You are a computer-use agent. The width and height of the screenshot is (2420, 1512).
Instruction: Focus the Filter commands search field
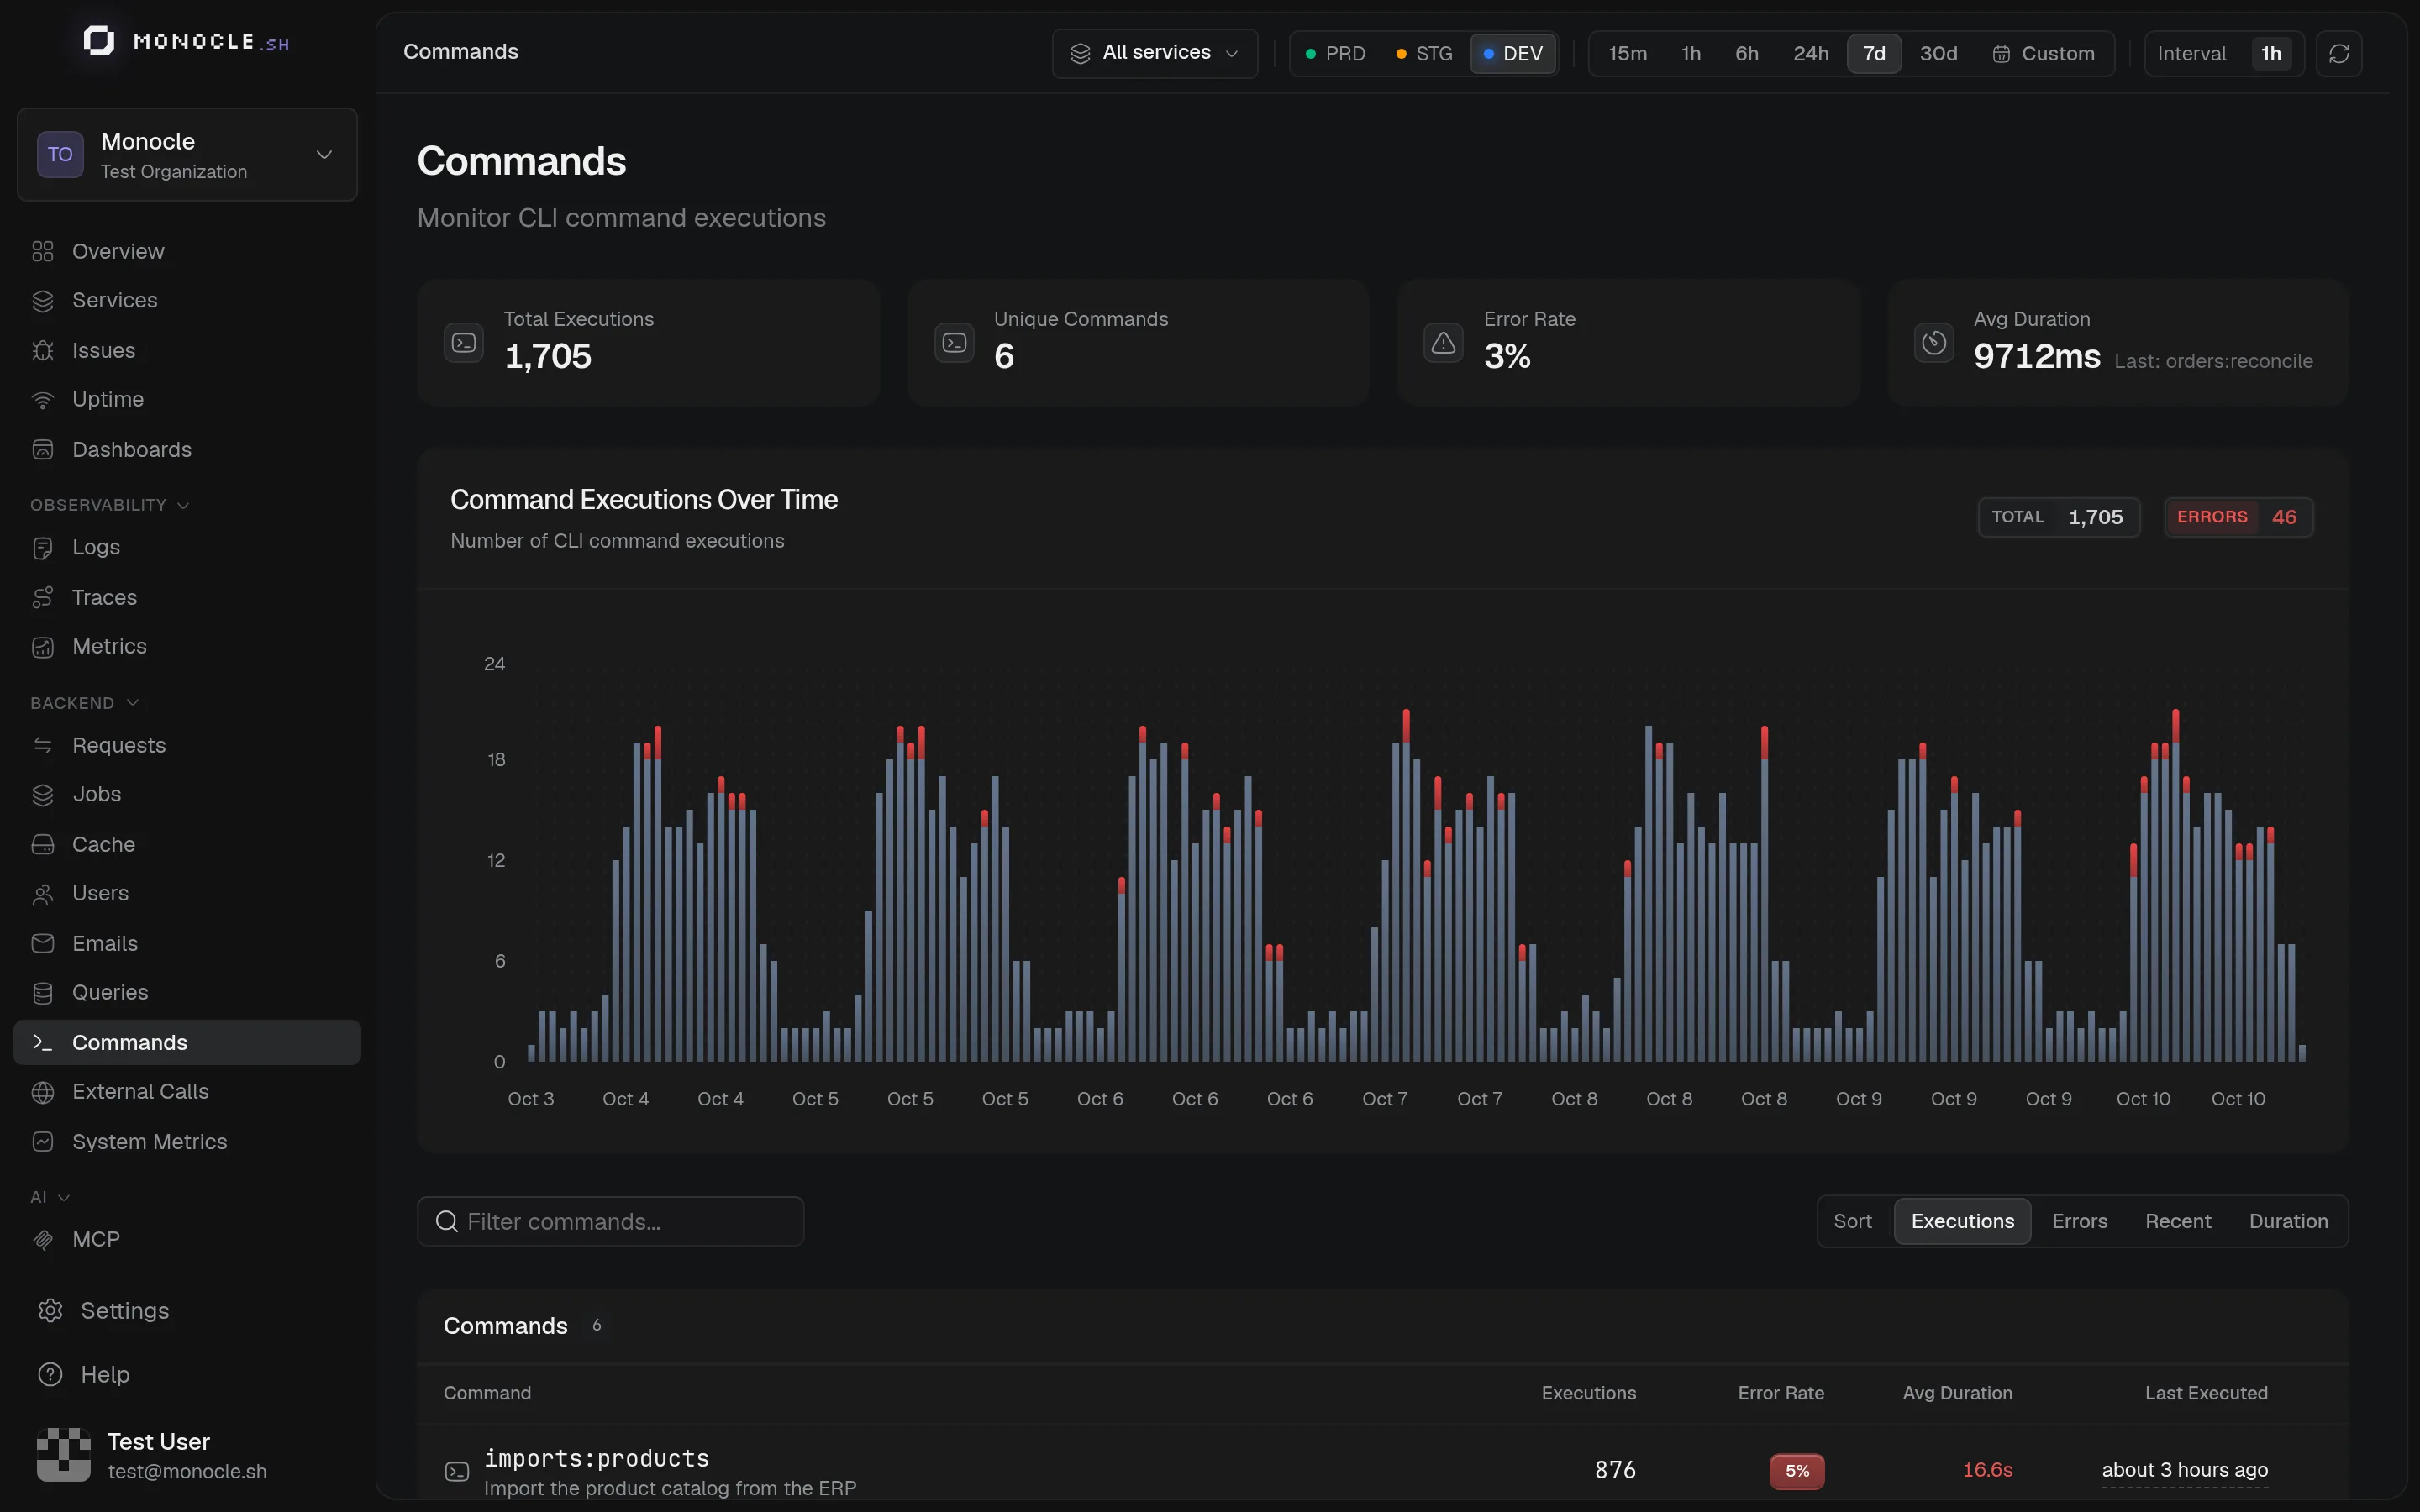tap(610, 1221)
